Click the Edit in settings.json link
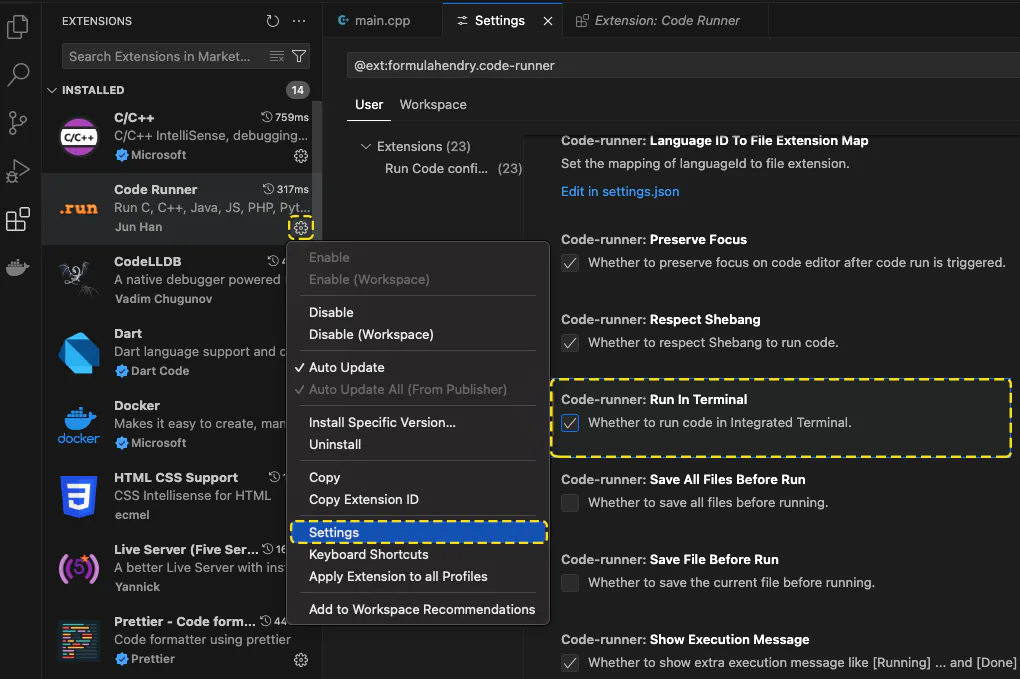Viewport: 1020px width, 679px height. [620, 191]
